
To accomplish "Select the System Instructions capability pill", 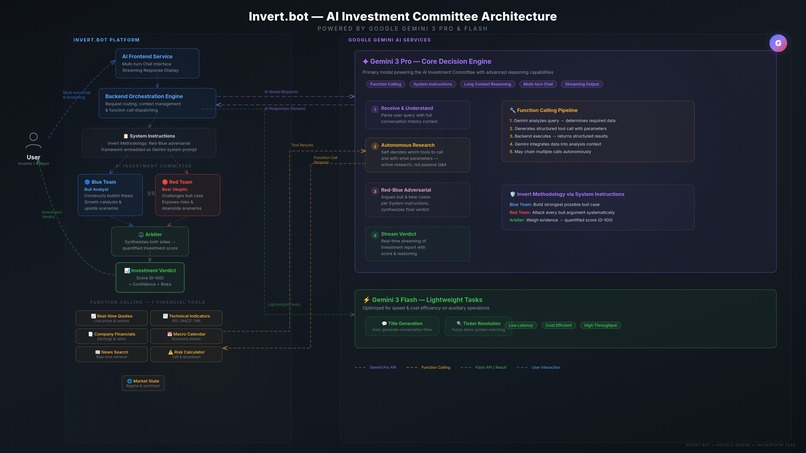I will (433, 84).
